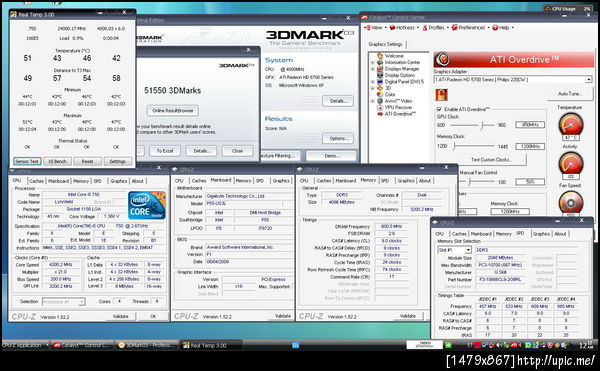Click the 3D settings tree icon
Image resolution: width=600 pixels, height=371 pixels.
pyautogui.click(x=380, y=88)
